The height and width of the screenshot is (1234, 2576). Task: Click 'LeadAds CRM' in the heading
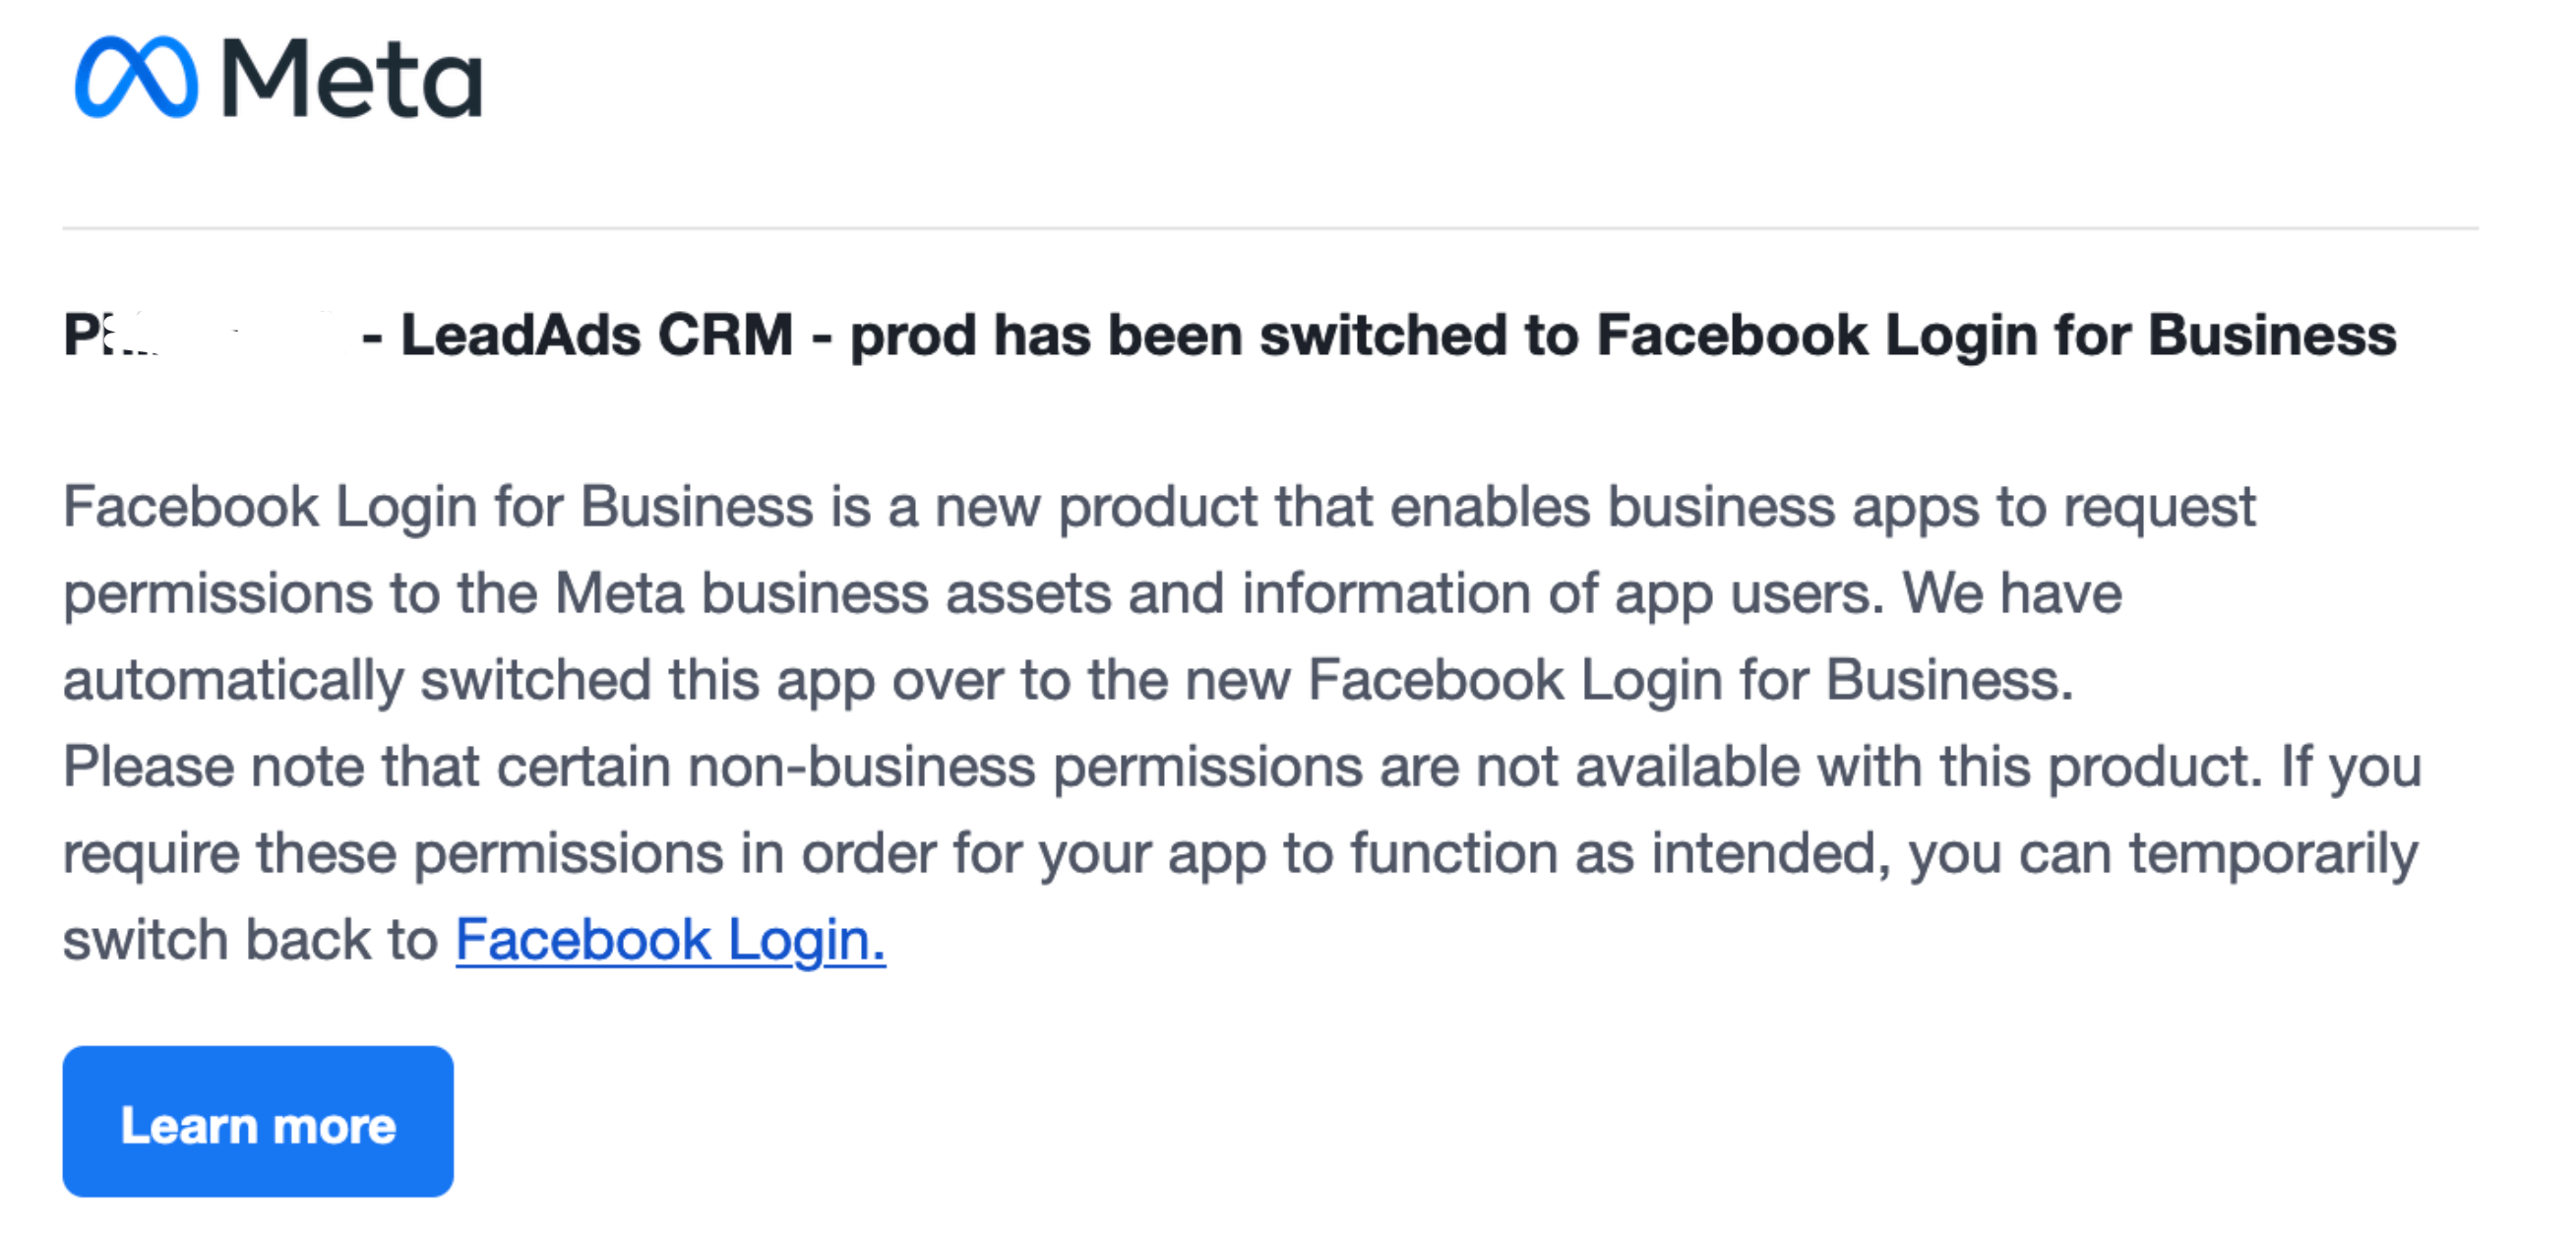pyautogui.click(x=597, y=334)
